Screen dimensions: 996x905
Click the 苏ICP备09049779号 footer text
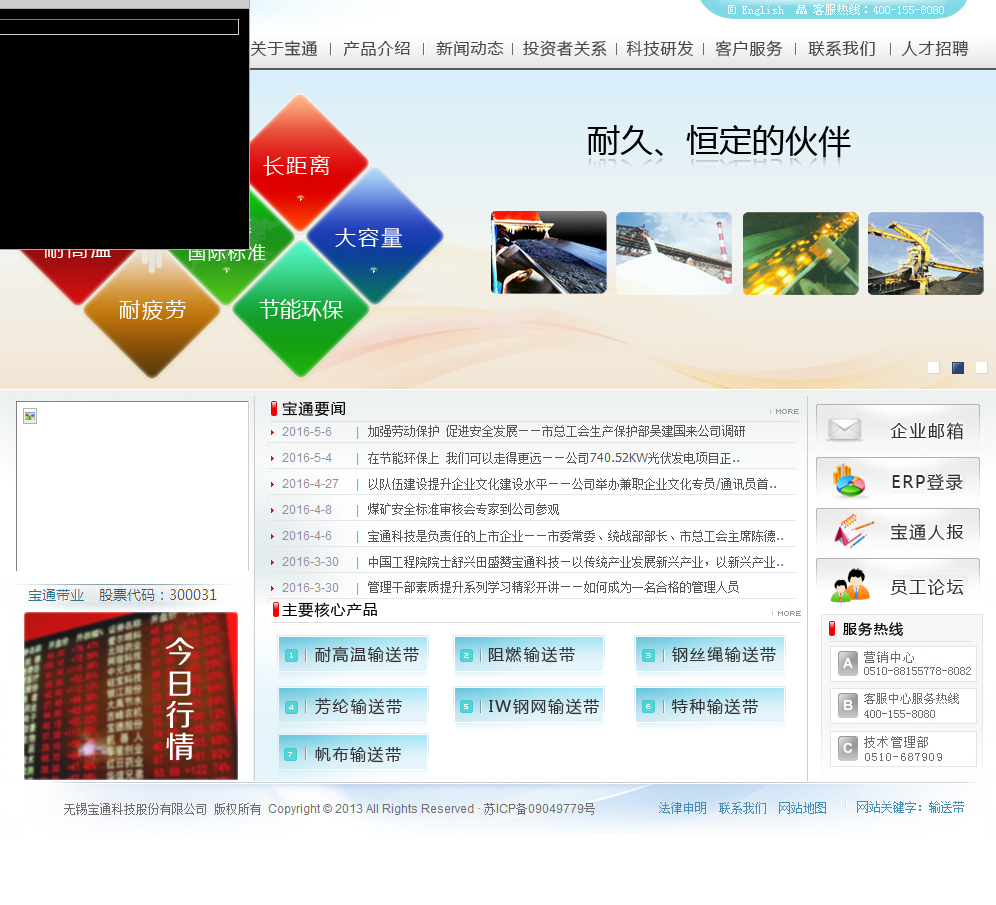(x=539, y=808)
